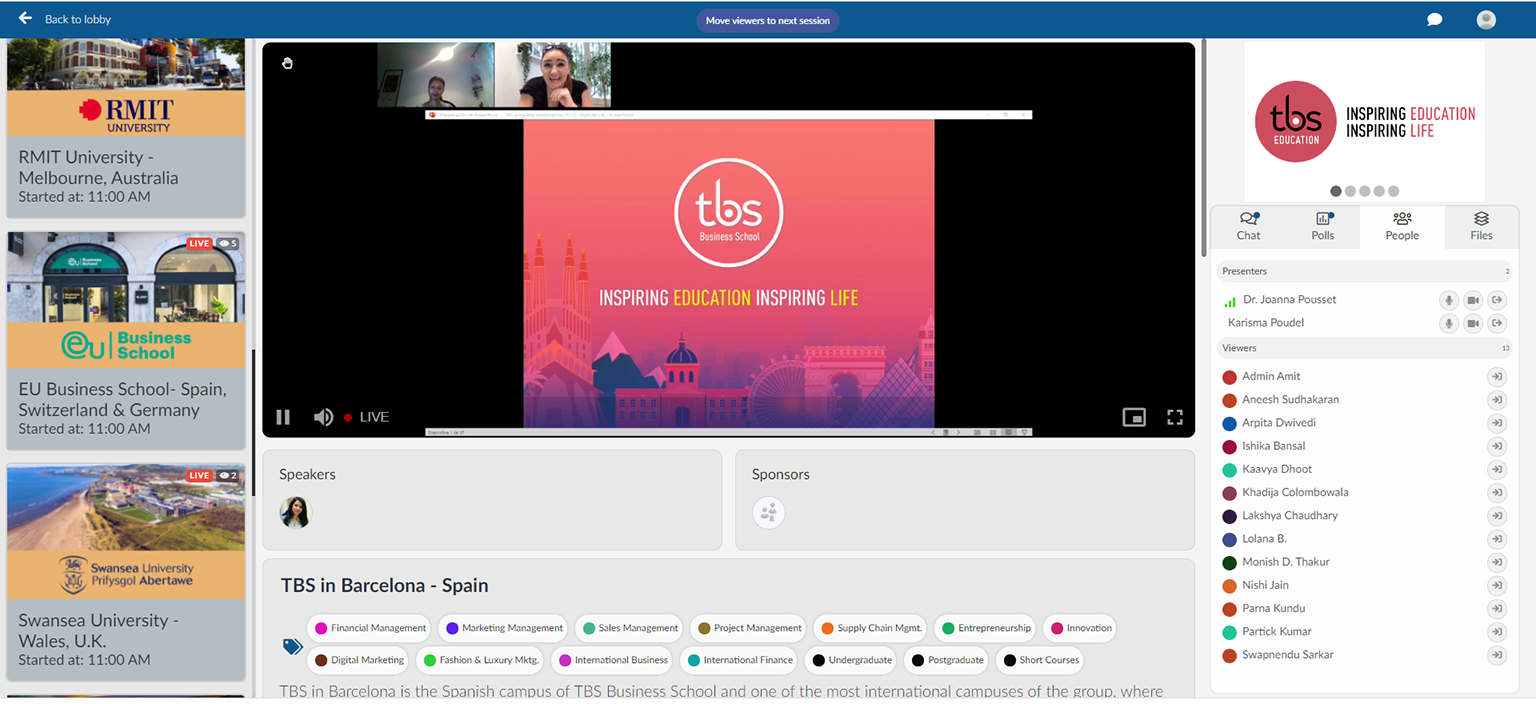Toggle Karisma Poudel's microphone
The width and height of the screenshot is (1536, 704).
1449,323
